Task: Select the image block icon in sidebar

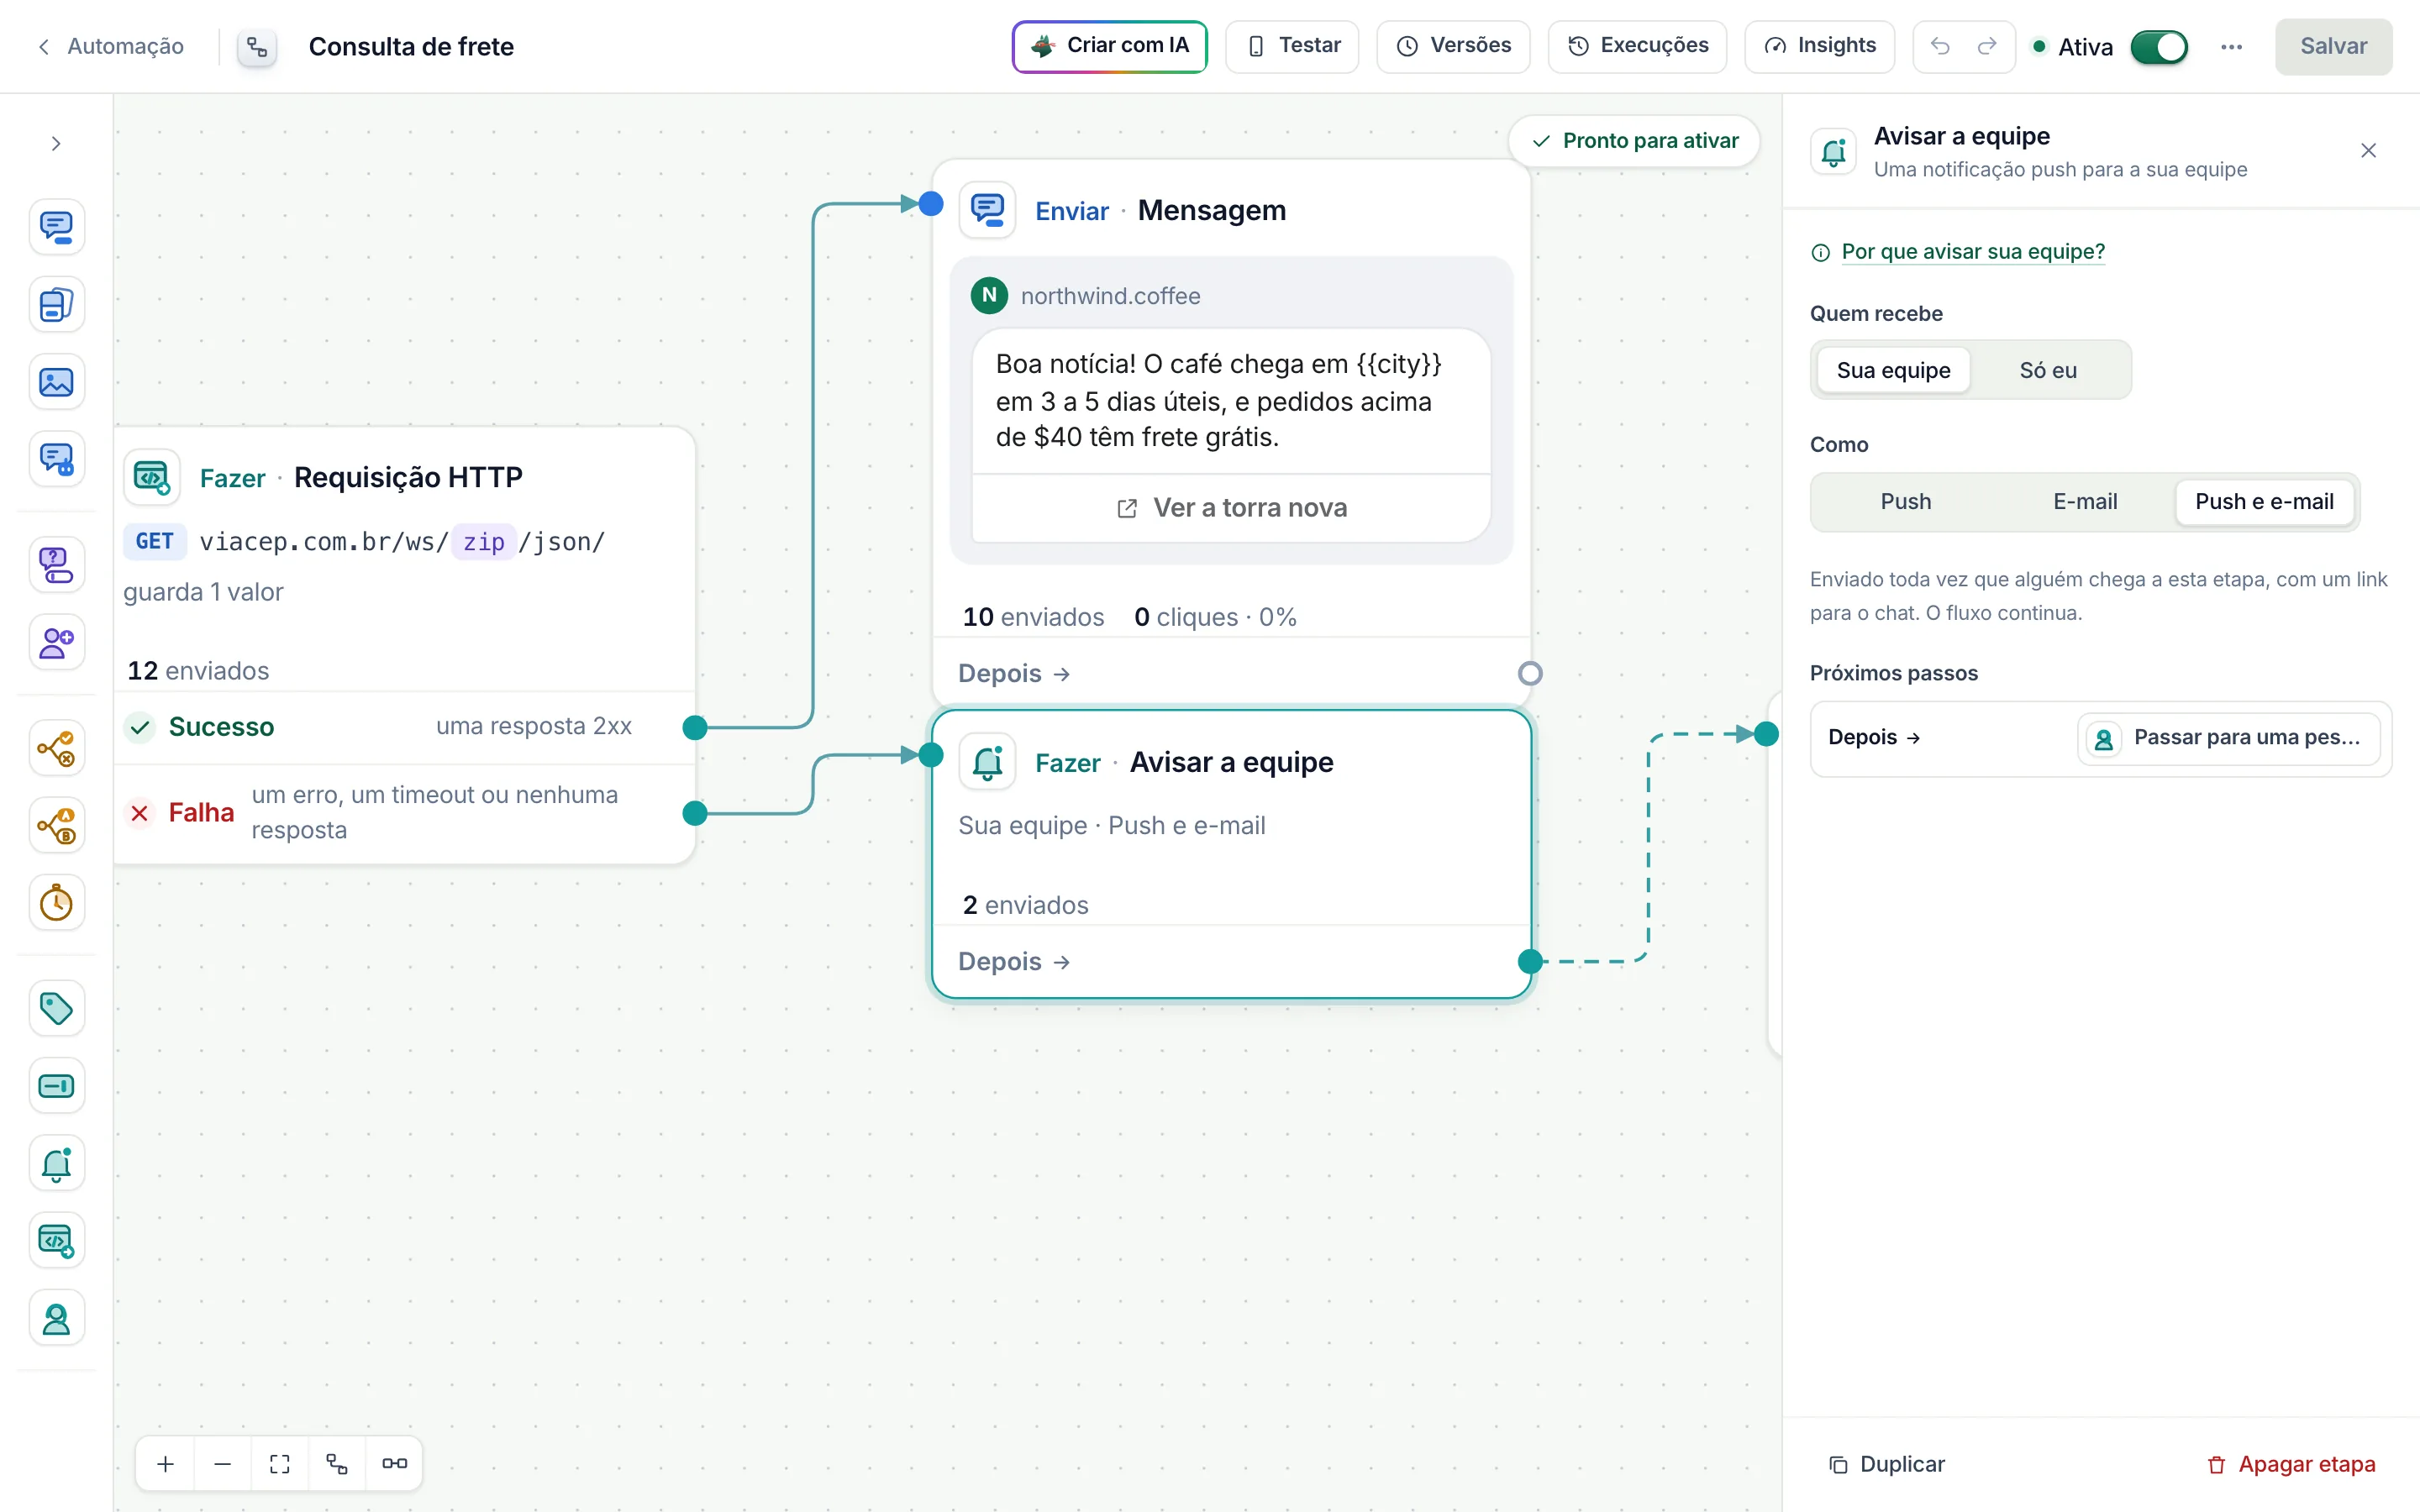Action: [57, 382]
